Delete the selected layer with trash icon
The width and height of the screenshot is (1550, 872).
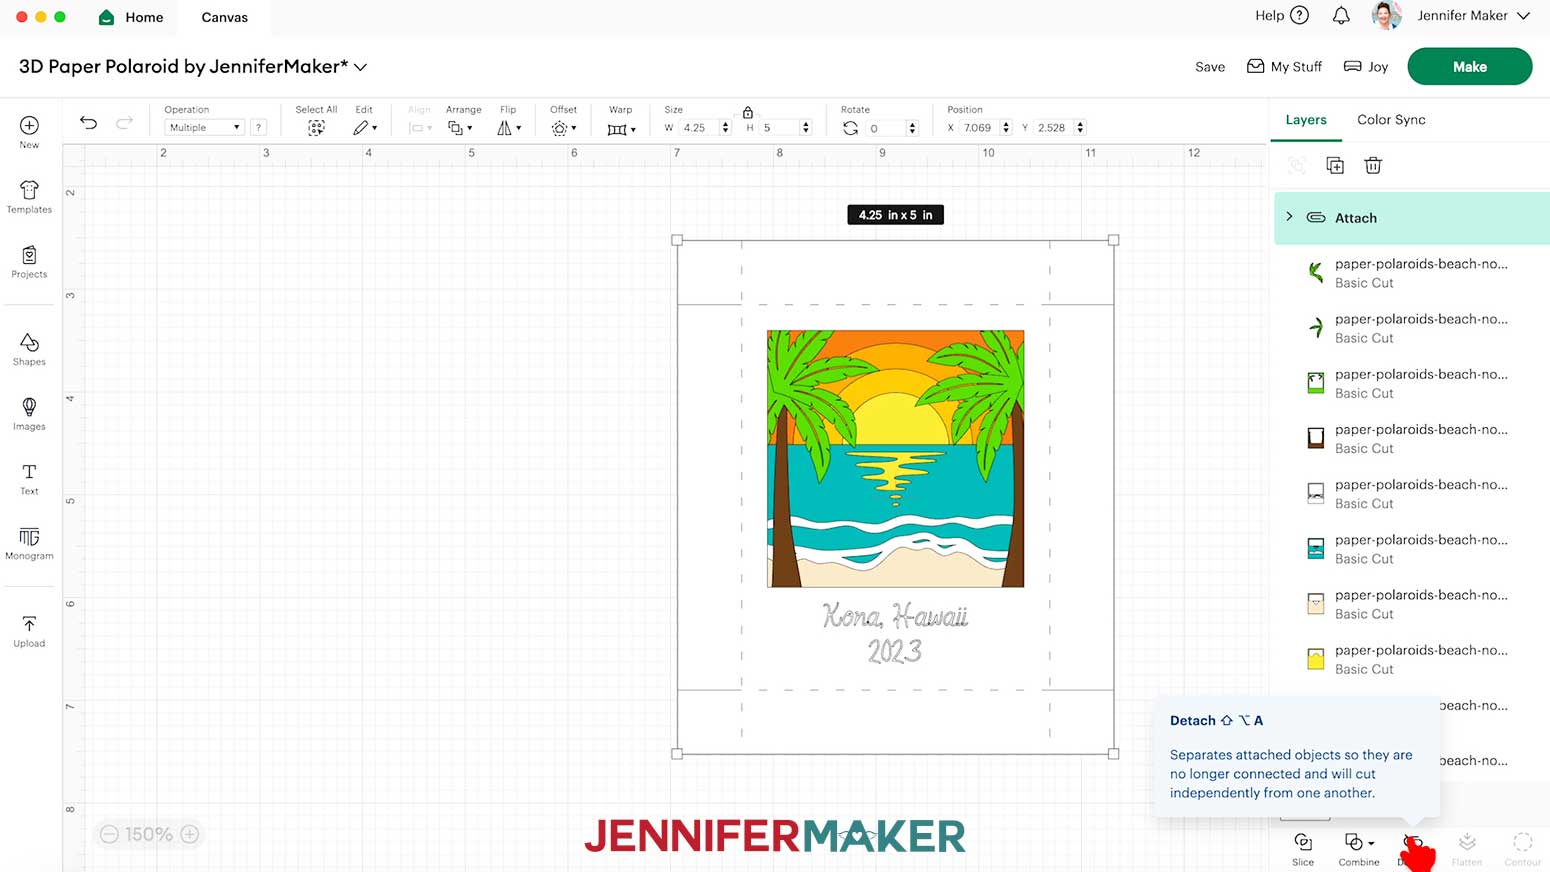[1373, 165]
